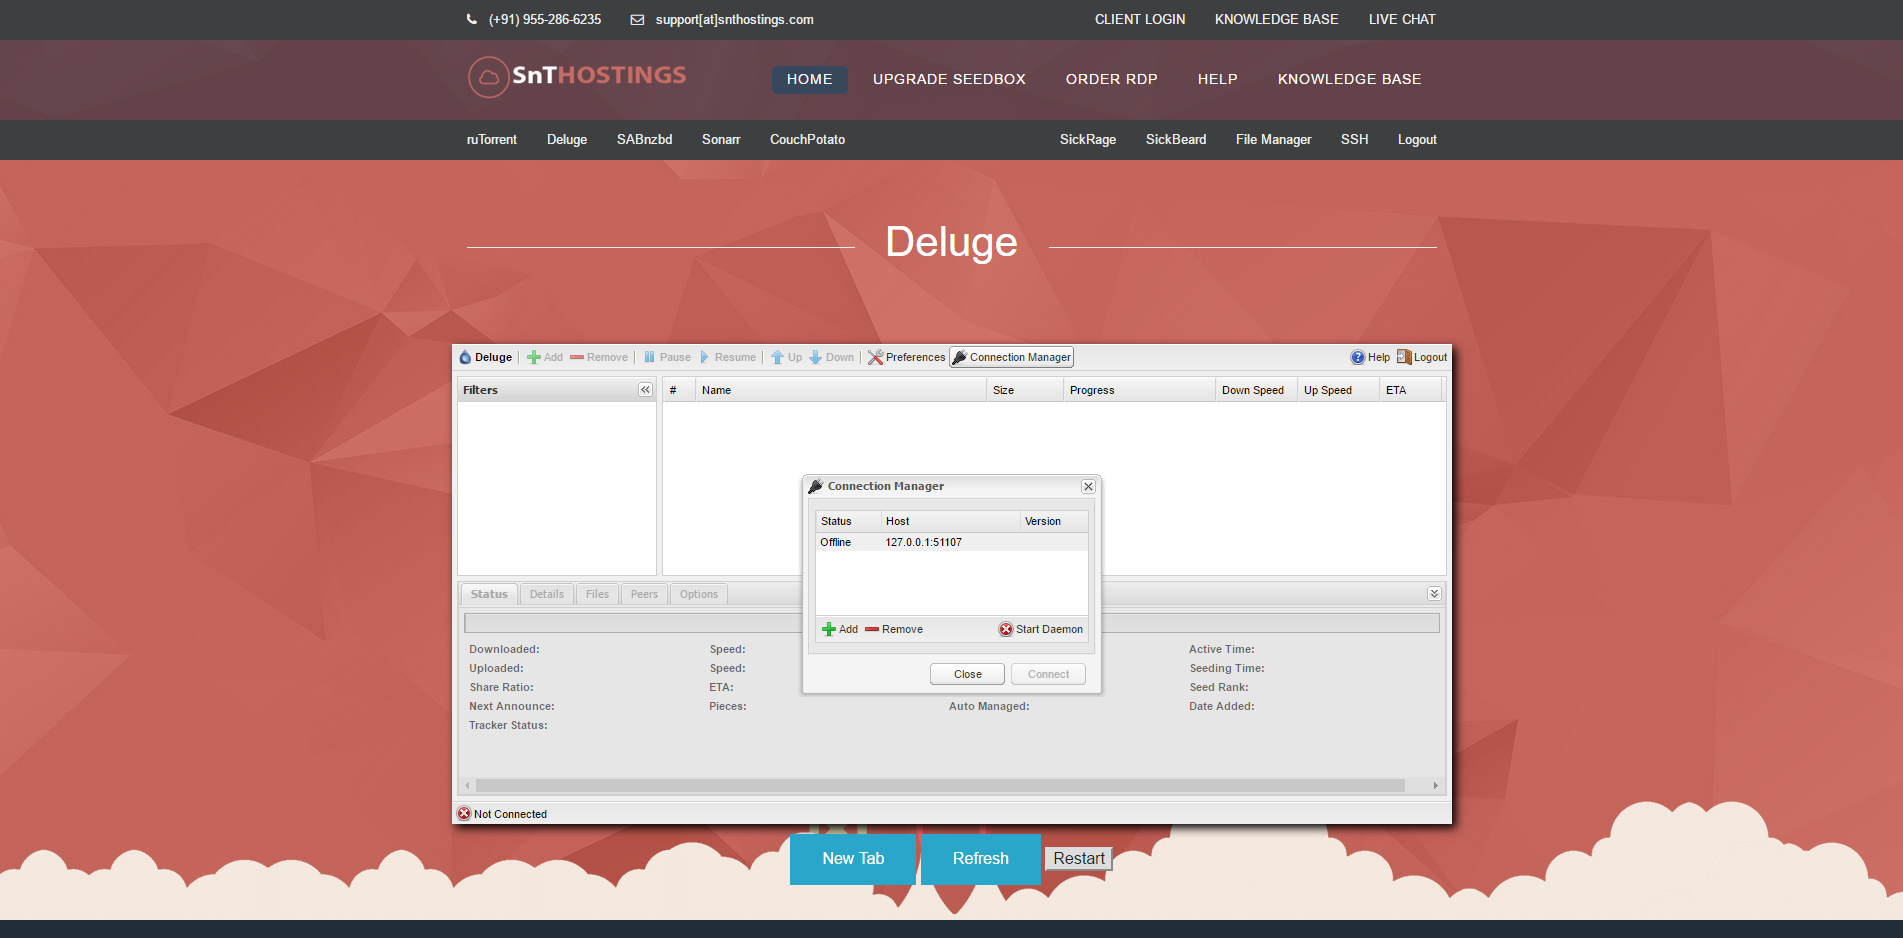Sort torrents by # queue column
The image size is (1903, 938).
click(679, 390)
